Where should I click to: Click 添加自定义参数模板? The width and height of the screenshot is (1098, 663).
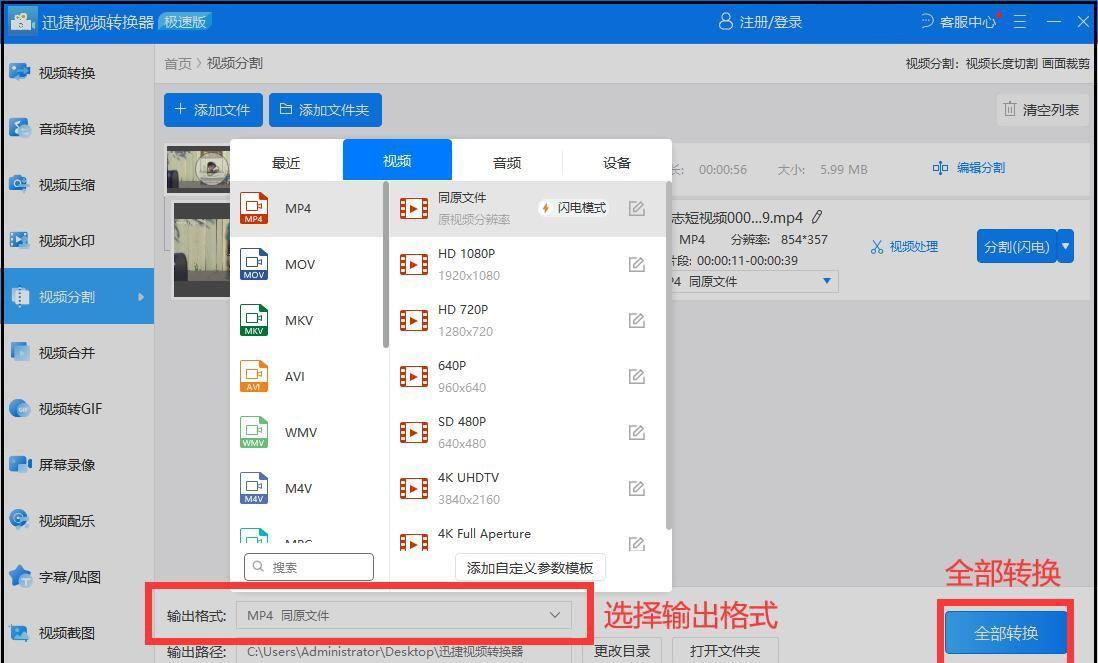pos(530,568)
